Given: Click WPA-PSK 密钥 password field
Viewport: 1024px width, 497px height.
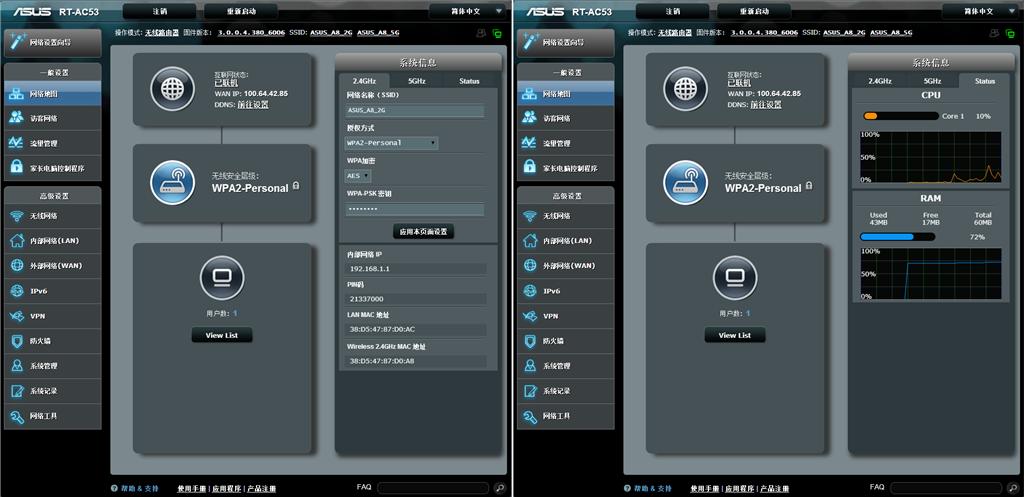Looking at the screenshot, I should coord(415,209).
